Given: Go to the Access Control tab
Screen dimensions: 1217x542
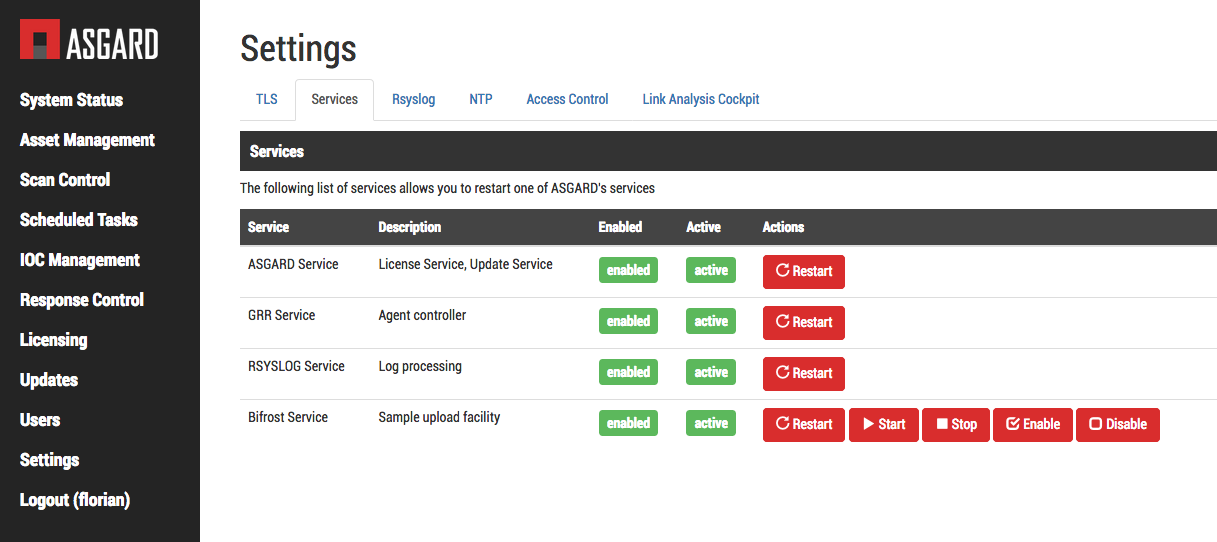Looking at the screenshot, I should point(567,99).
